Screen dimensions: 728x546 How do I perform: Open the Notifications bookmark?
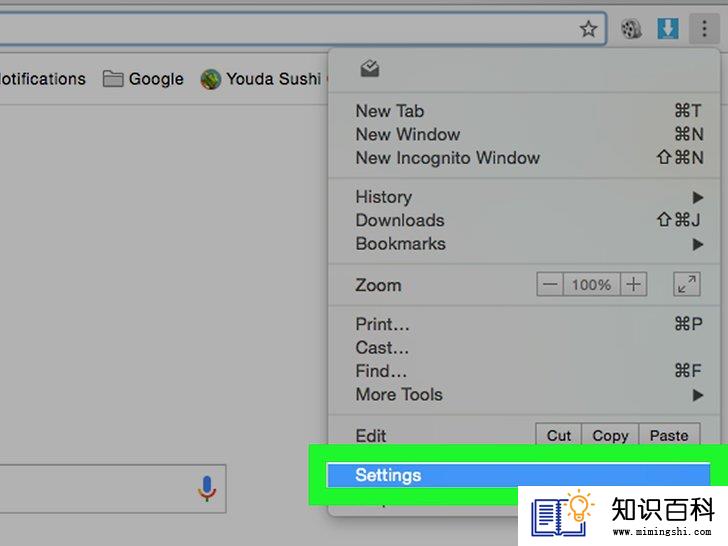point(43,79)
